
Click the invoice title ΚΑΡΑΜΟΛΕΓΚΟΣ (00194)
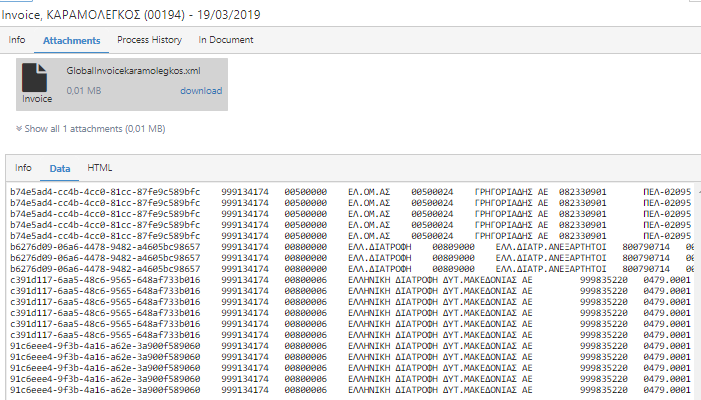[x=115, y=15]
